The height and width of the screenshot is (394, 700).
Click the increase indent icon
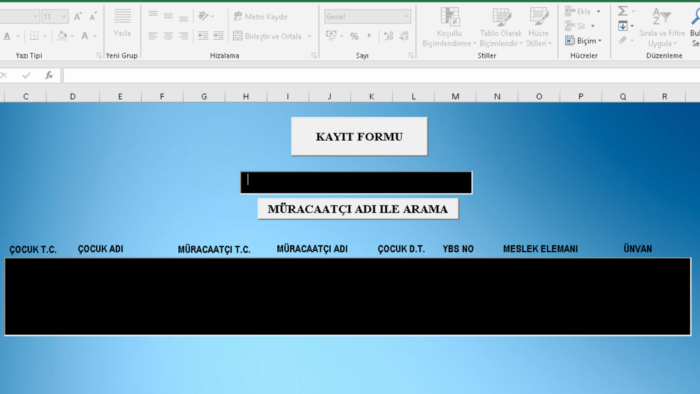(218, 36)
